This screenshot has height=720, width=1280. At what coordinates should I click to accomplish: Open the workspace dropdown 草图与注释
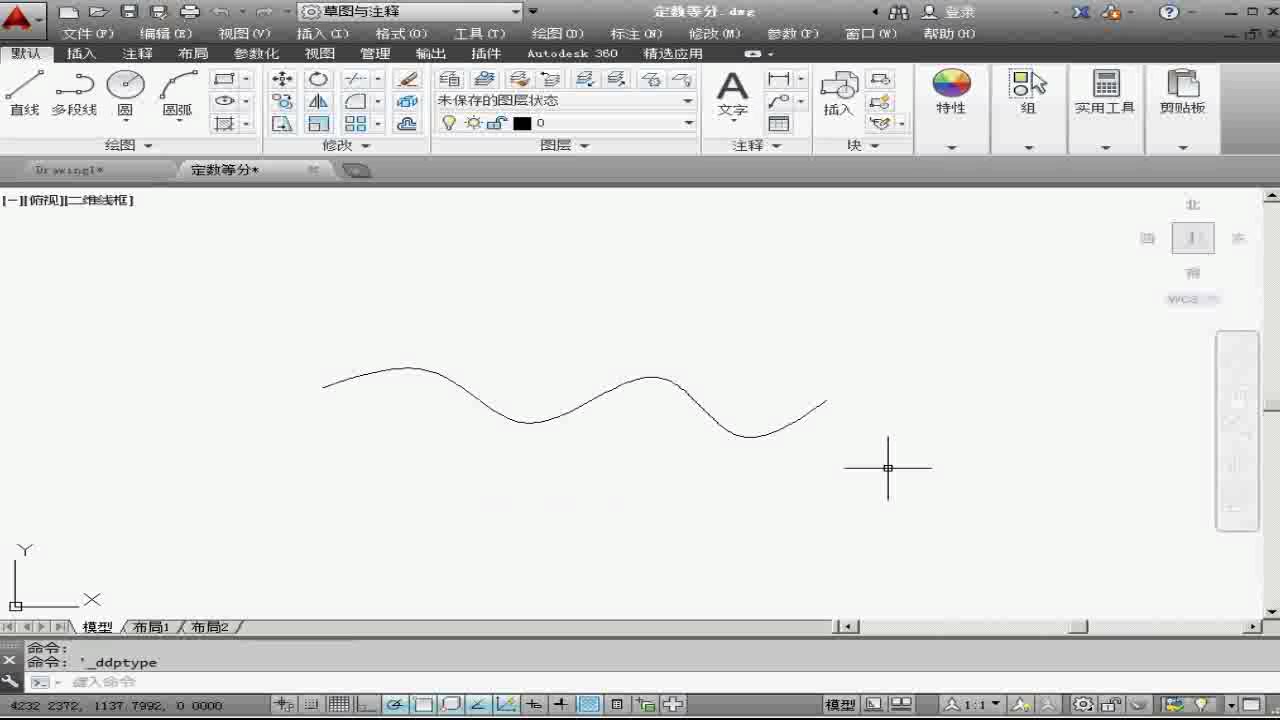[x=411, y=12]
